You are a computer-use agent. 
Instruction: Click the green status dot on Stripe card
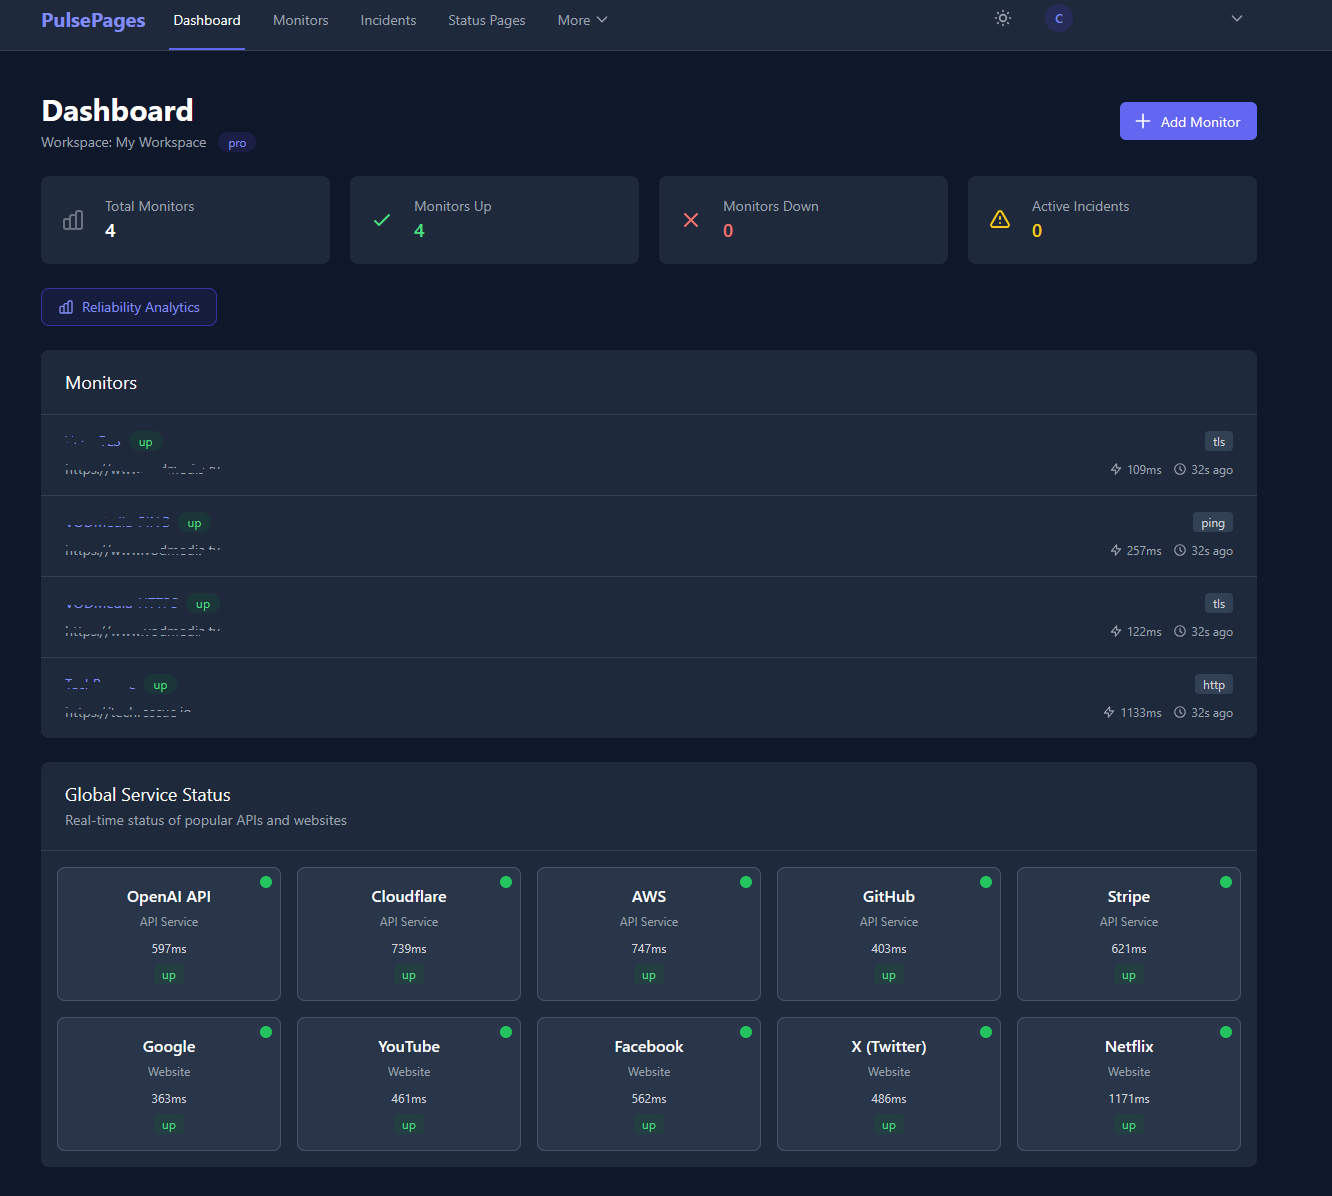click(1226, 882)
